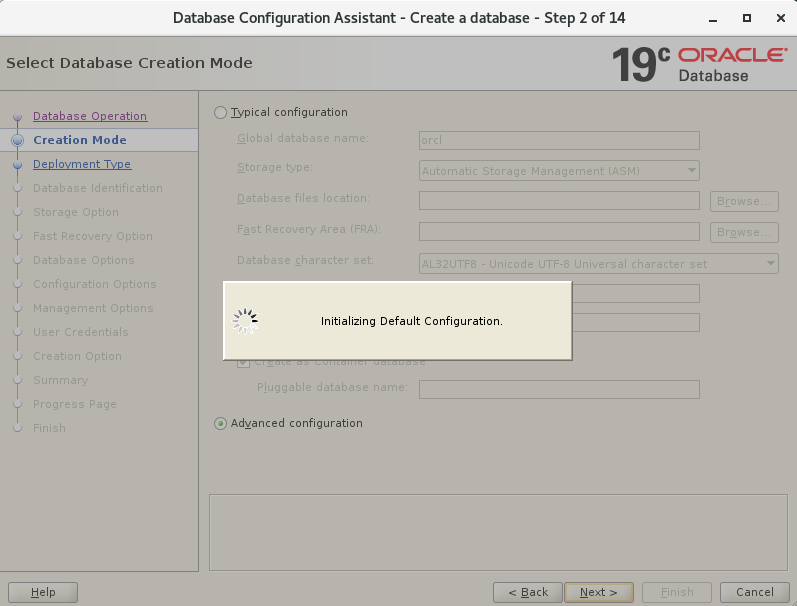Click the Creation Mode step bullet icon
Viewport: 797px width, 606px height.
[x=18, y=140]
